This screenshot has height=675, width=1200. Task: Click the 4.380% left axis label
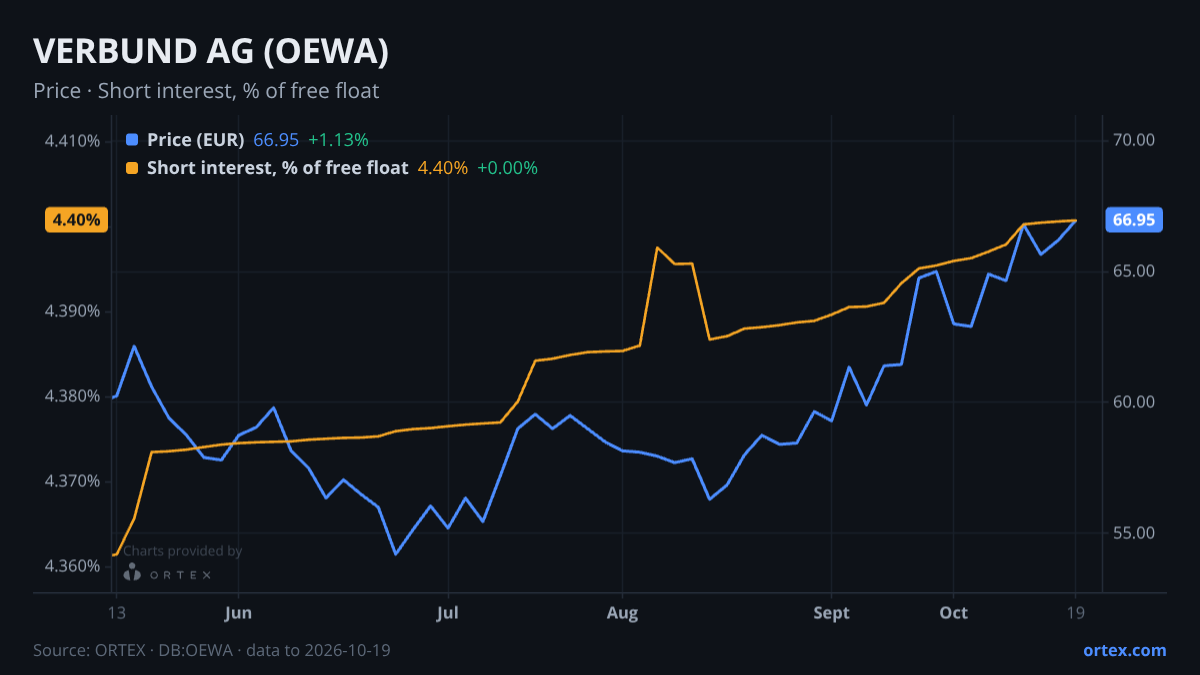click(72, 396)
